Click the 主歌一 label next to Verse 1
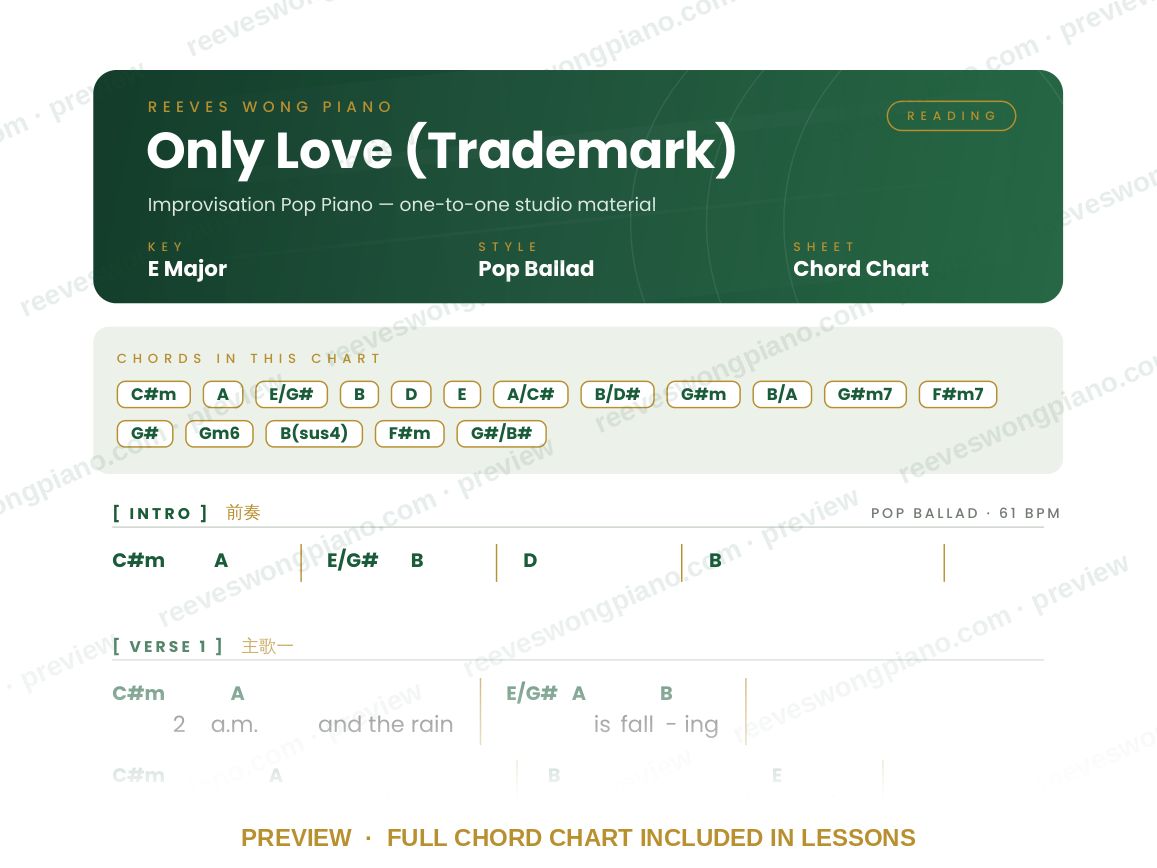Image resolution: width=1157 pixels, height=868 pixels. [267, 646]
